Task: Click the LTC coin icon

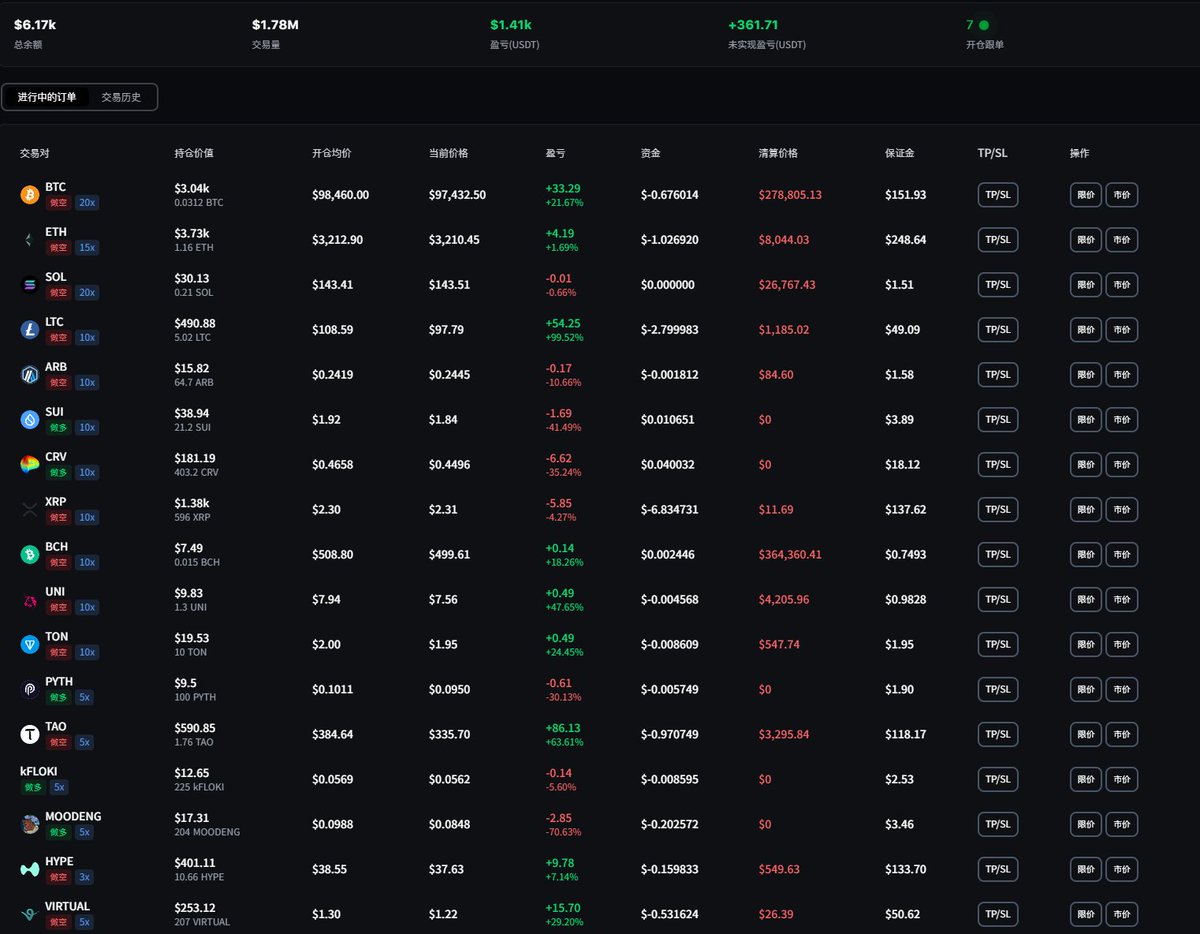Action: click(29, 330)
